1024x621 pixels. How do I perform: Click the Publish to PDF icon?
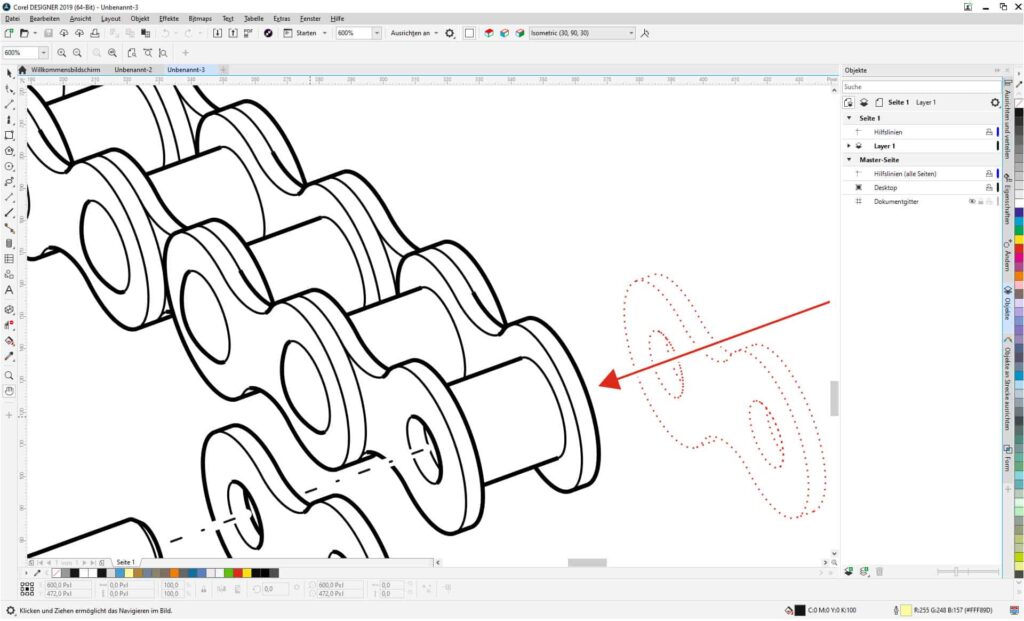(x=249, y=33)
